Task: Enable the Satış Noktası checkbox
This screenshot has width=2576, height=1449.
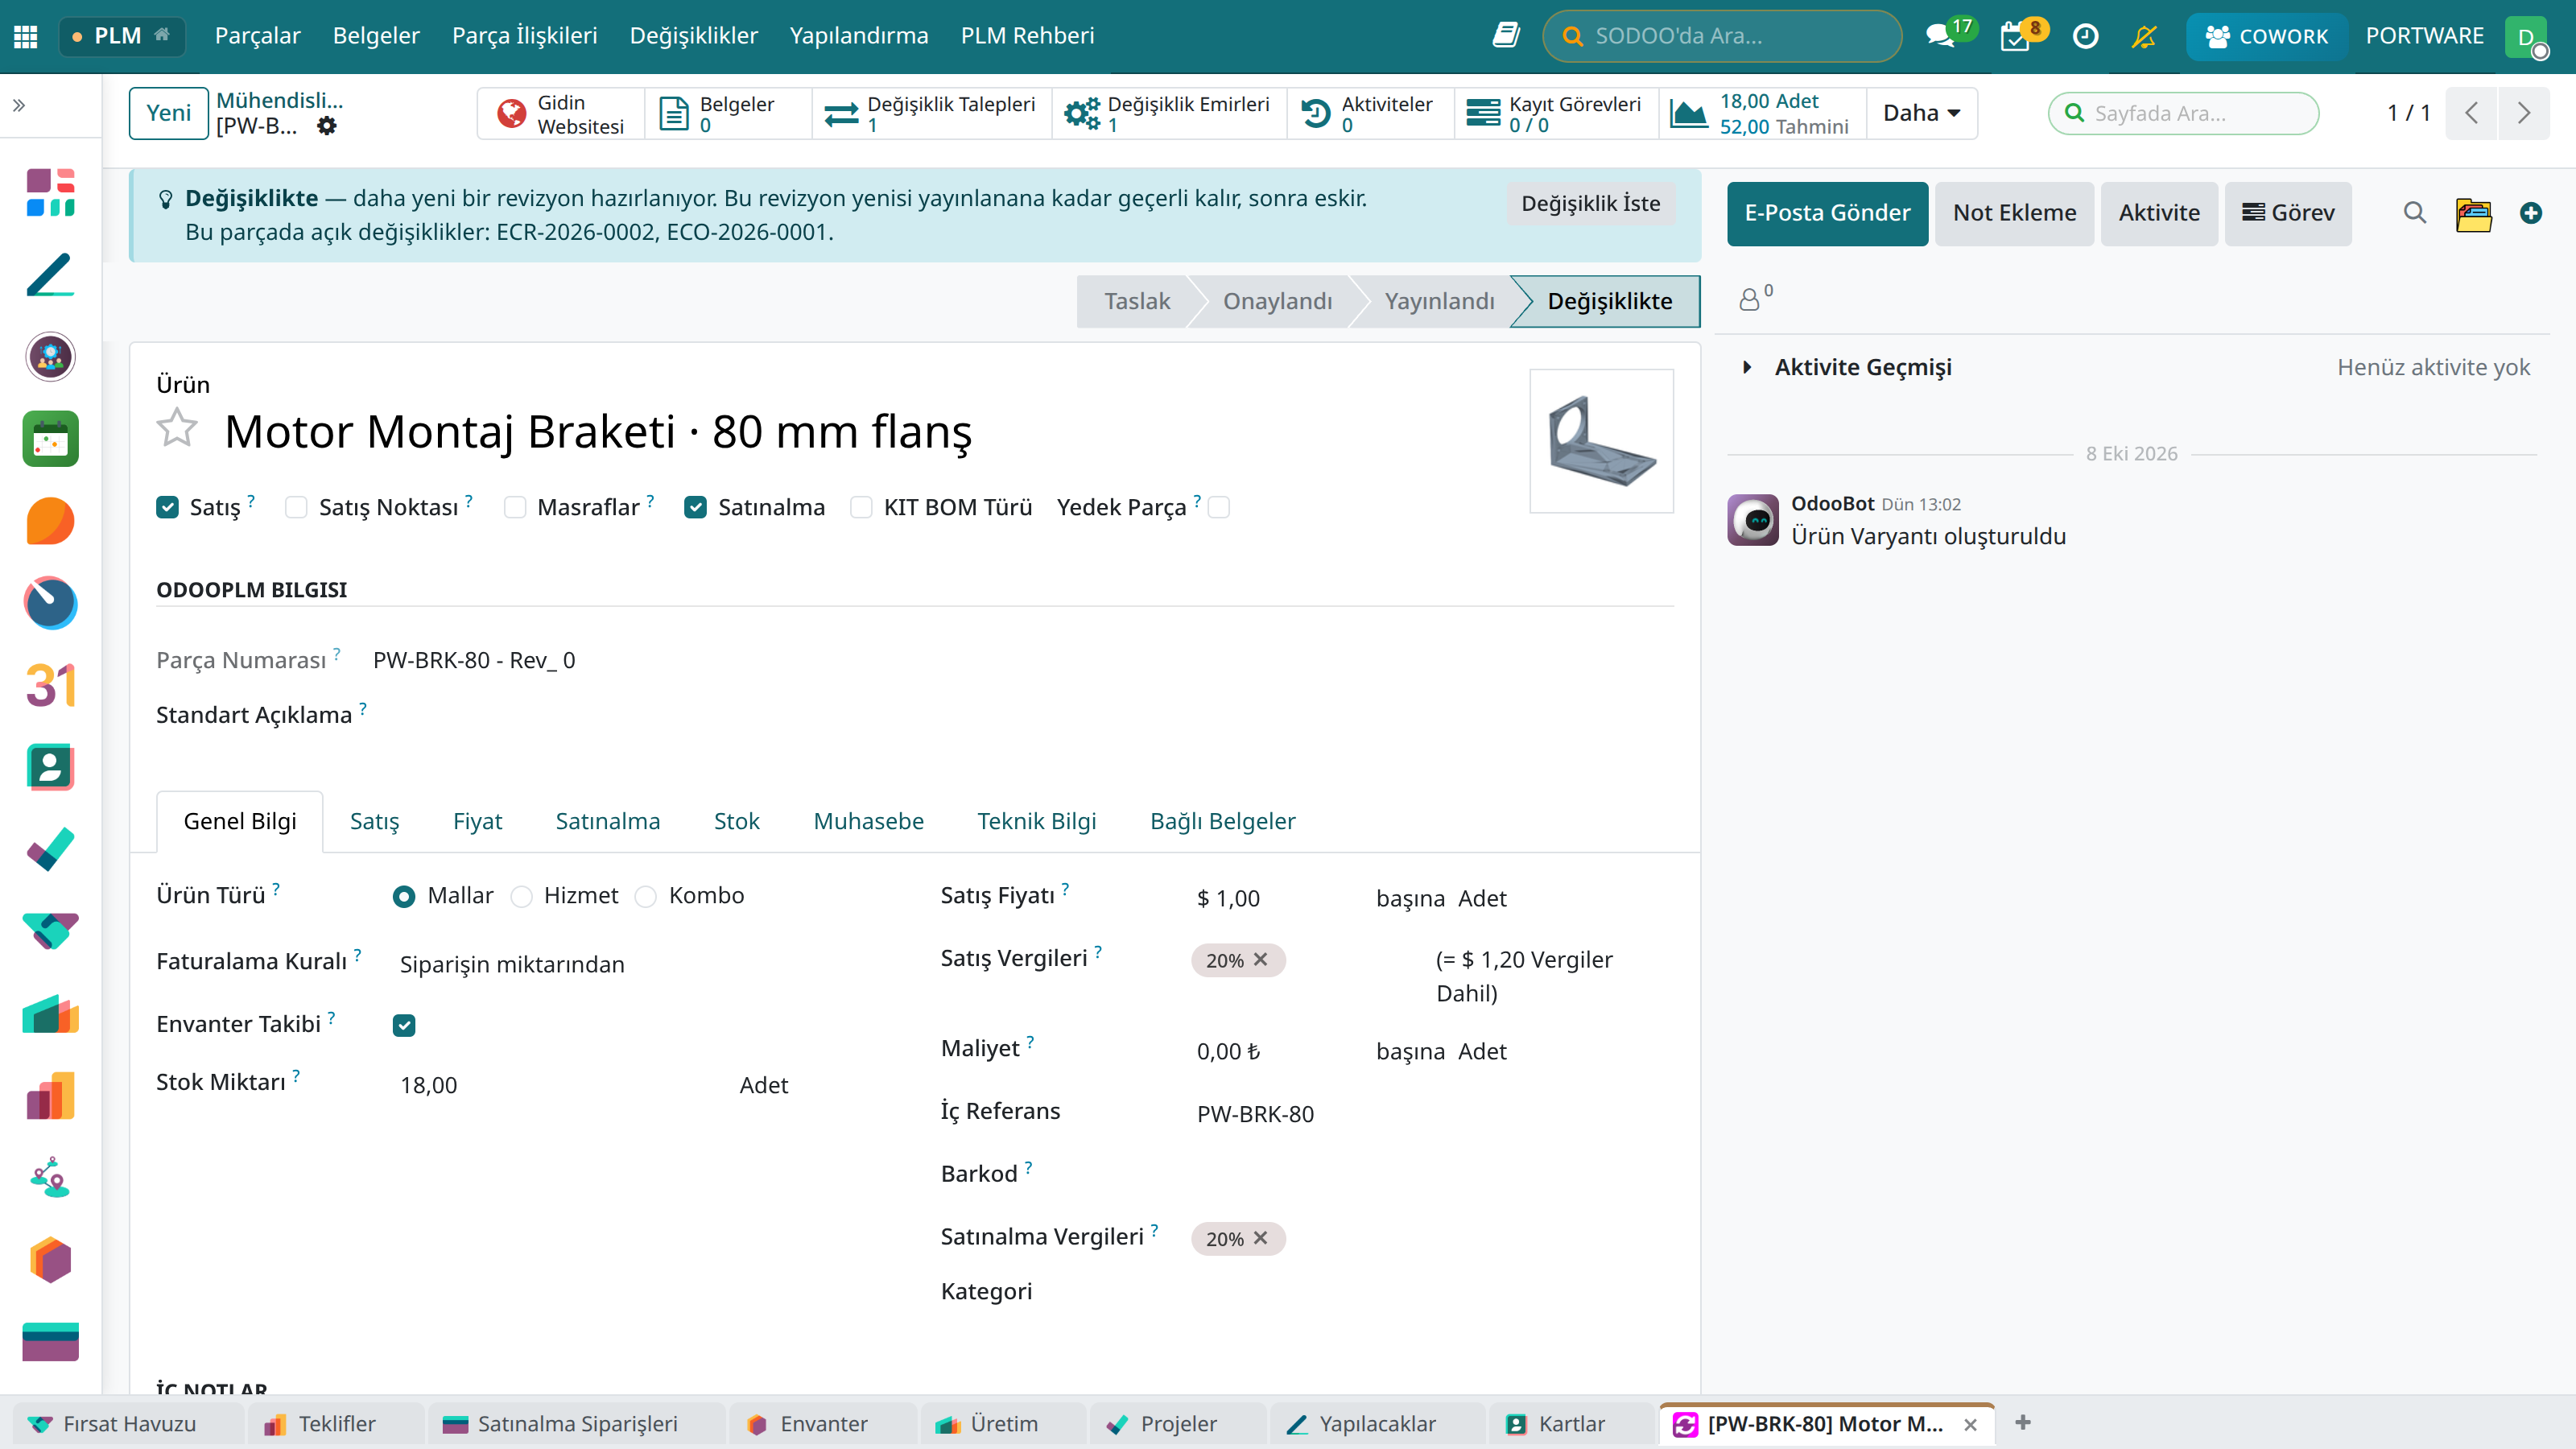Action: (296, 507)
